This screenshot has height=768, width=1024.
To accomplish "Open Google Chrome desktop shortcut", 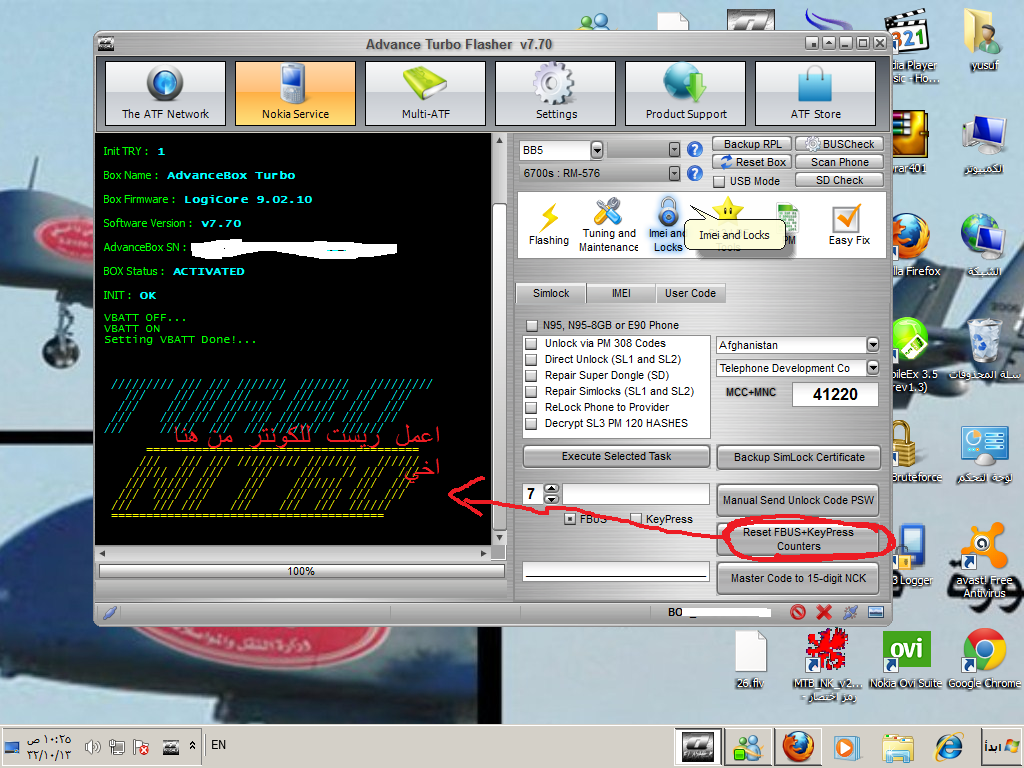I will [x=984, y=660].
